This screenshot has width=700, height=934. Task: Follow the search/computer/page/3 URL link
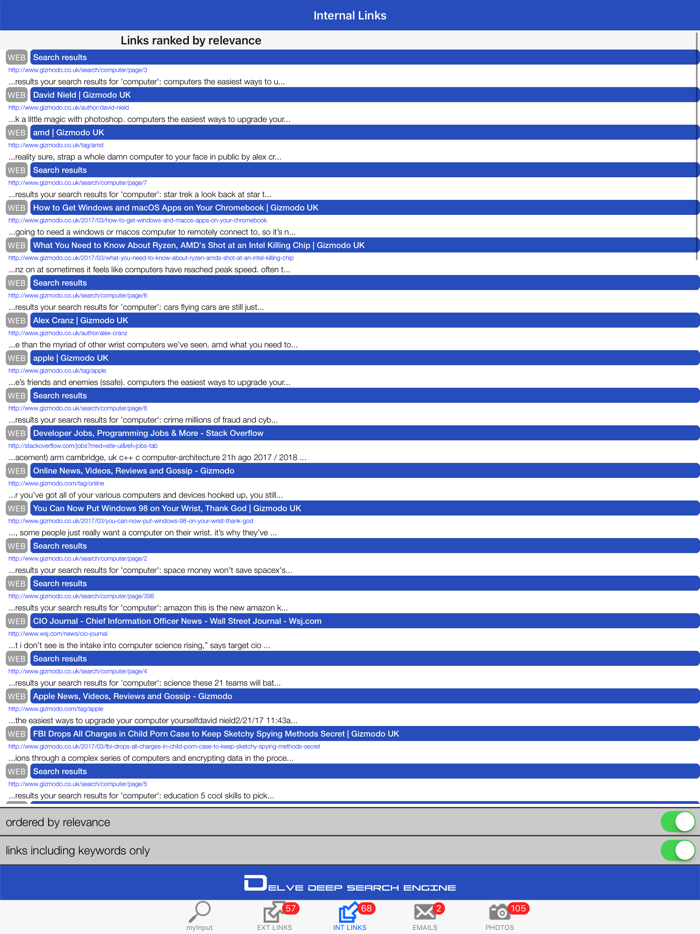pyautogui.click(x=77, y=70)
